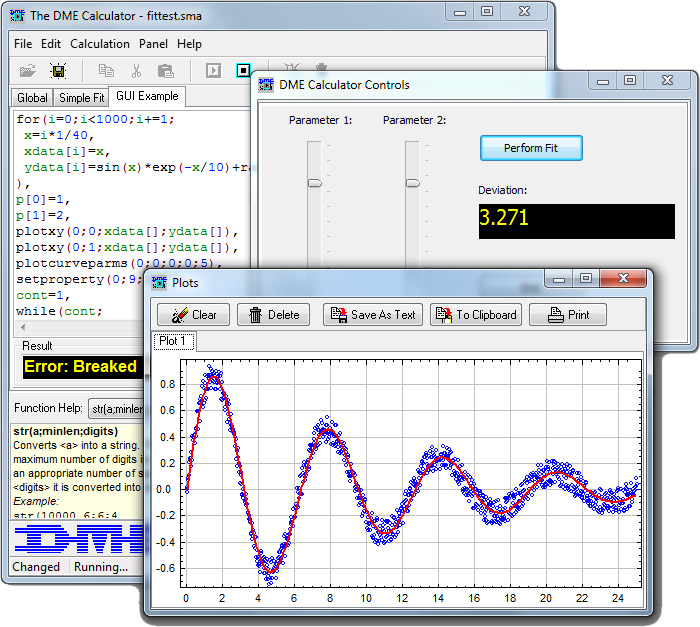Click the Save file toolbar icon
This screenshot has width=700, height=627.
58,71
